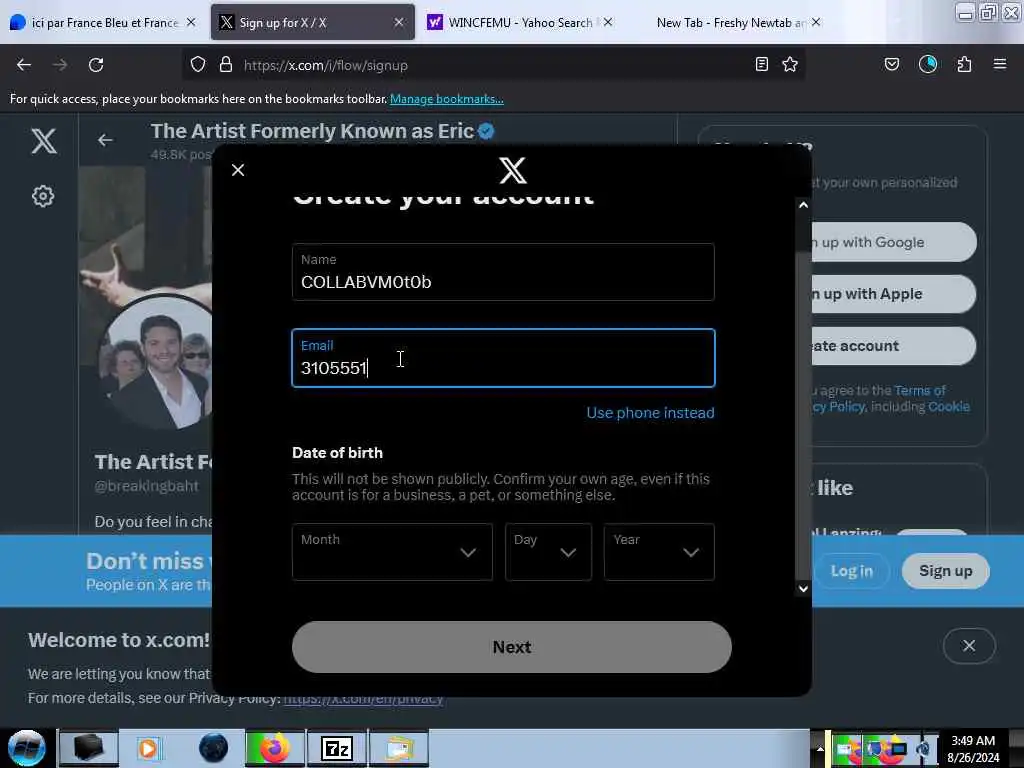
Task: Click the Sign up button in the blue banner
Action: point(945,571)
